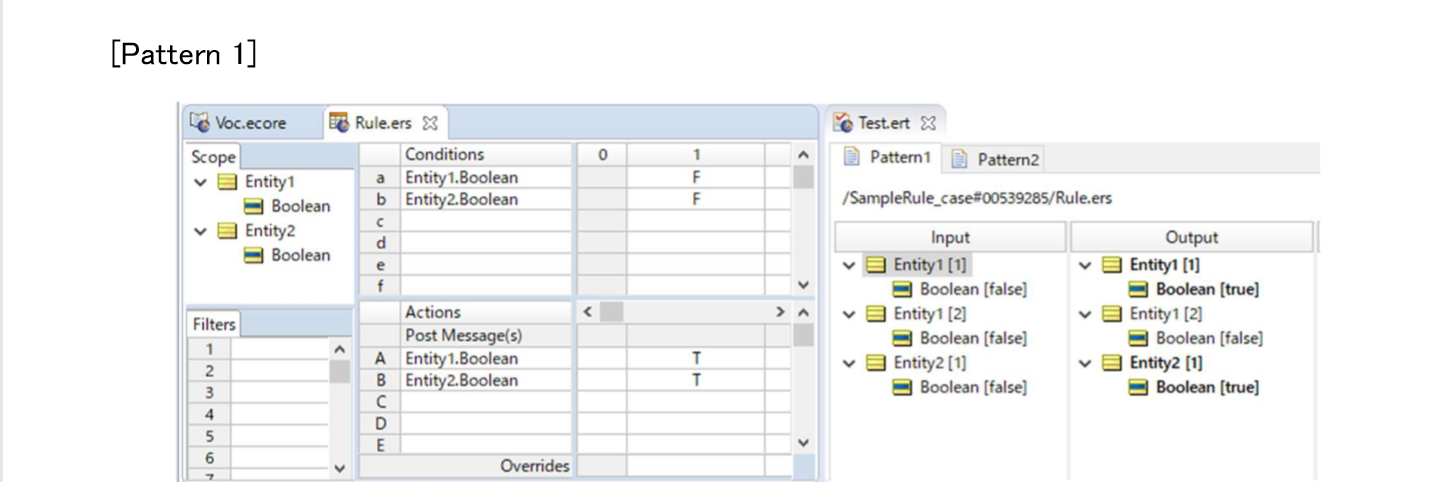Screen dimensions: 1452x482
Task: Select rule column 0 header
Action: tap(602, 155)
